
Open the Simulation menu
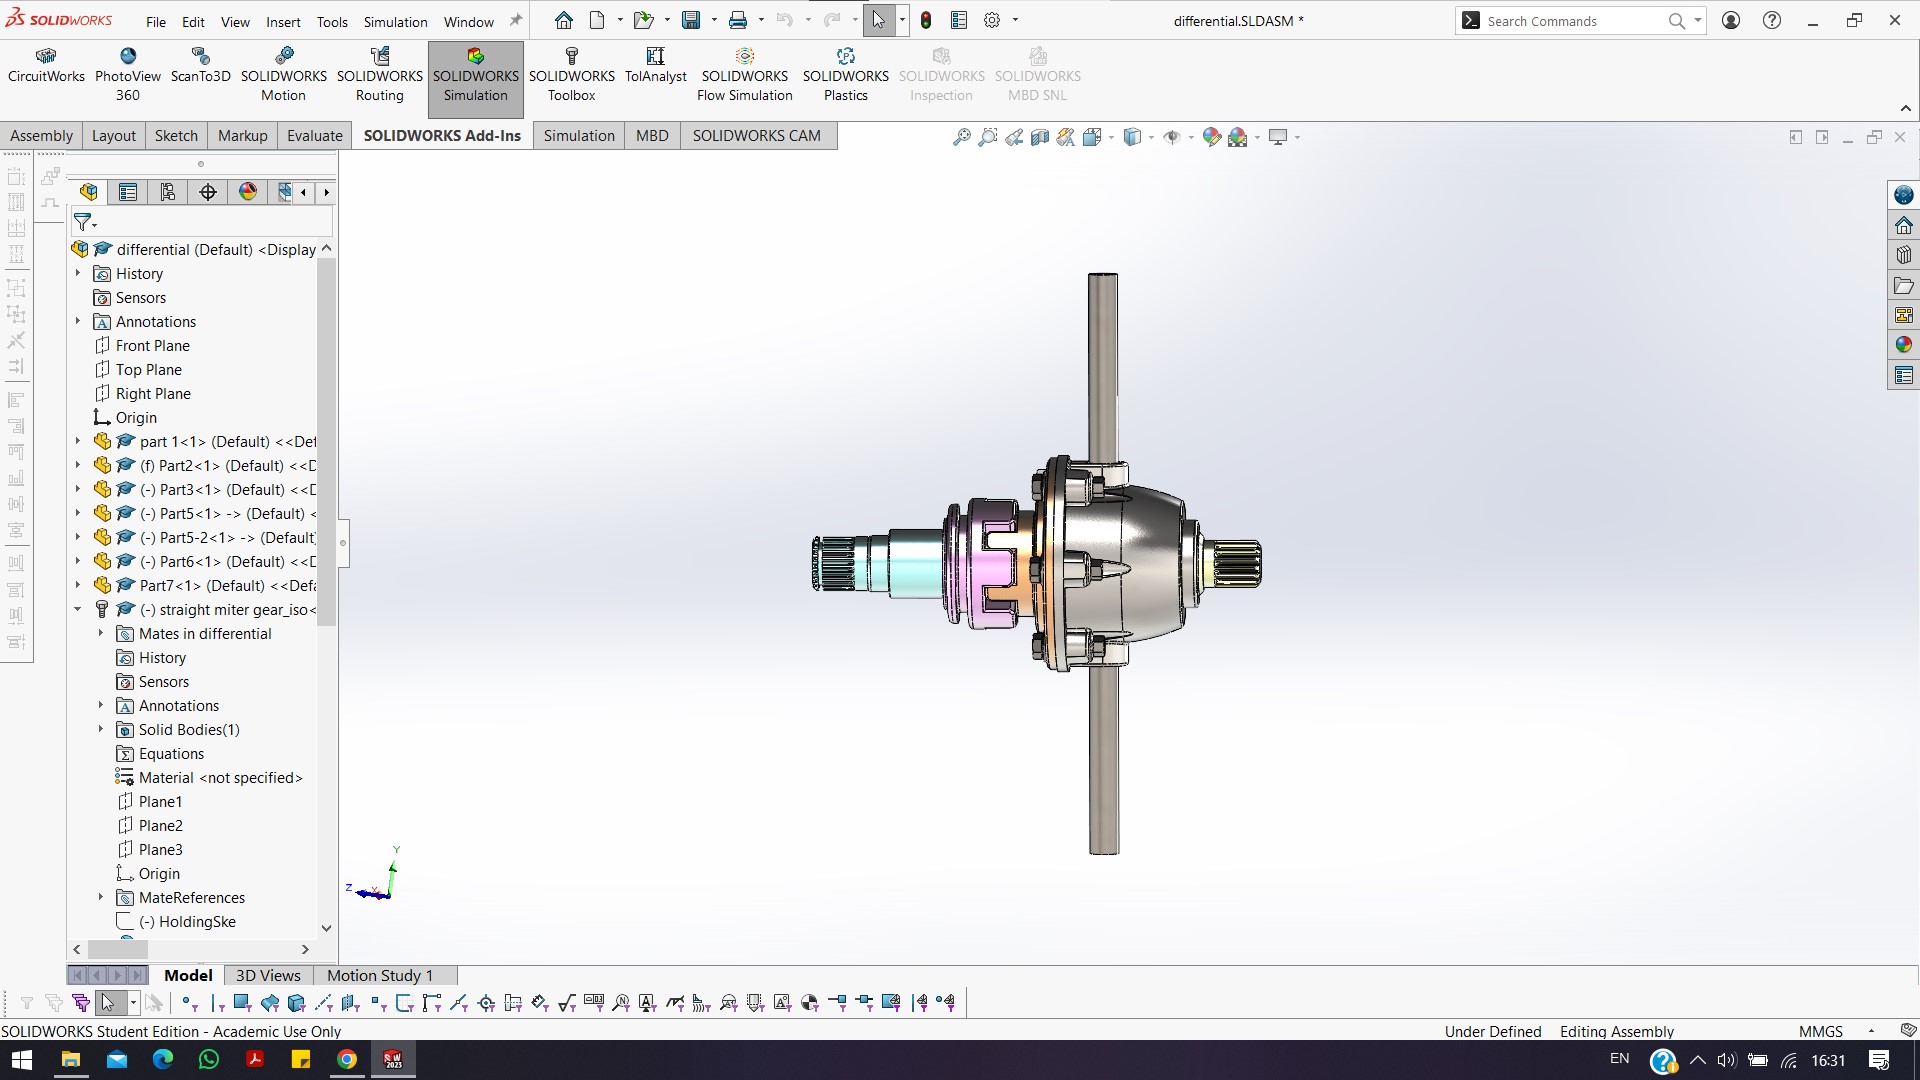[395, 21]
